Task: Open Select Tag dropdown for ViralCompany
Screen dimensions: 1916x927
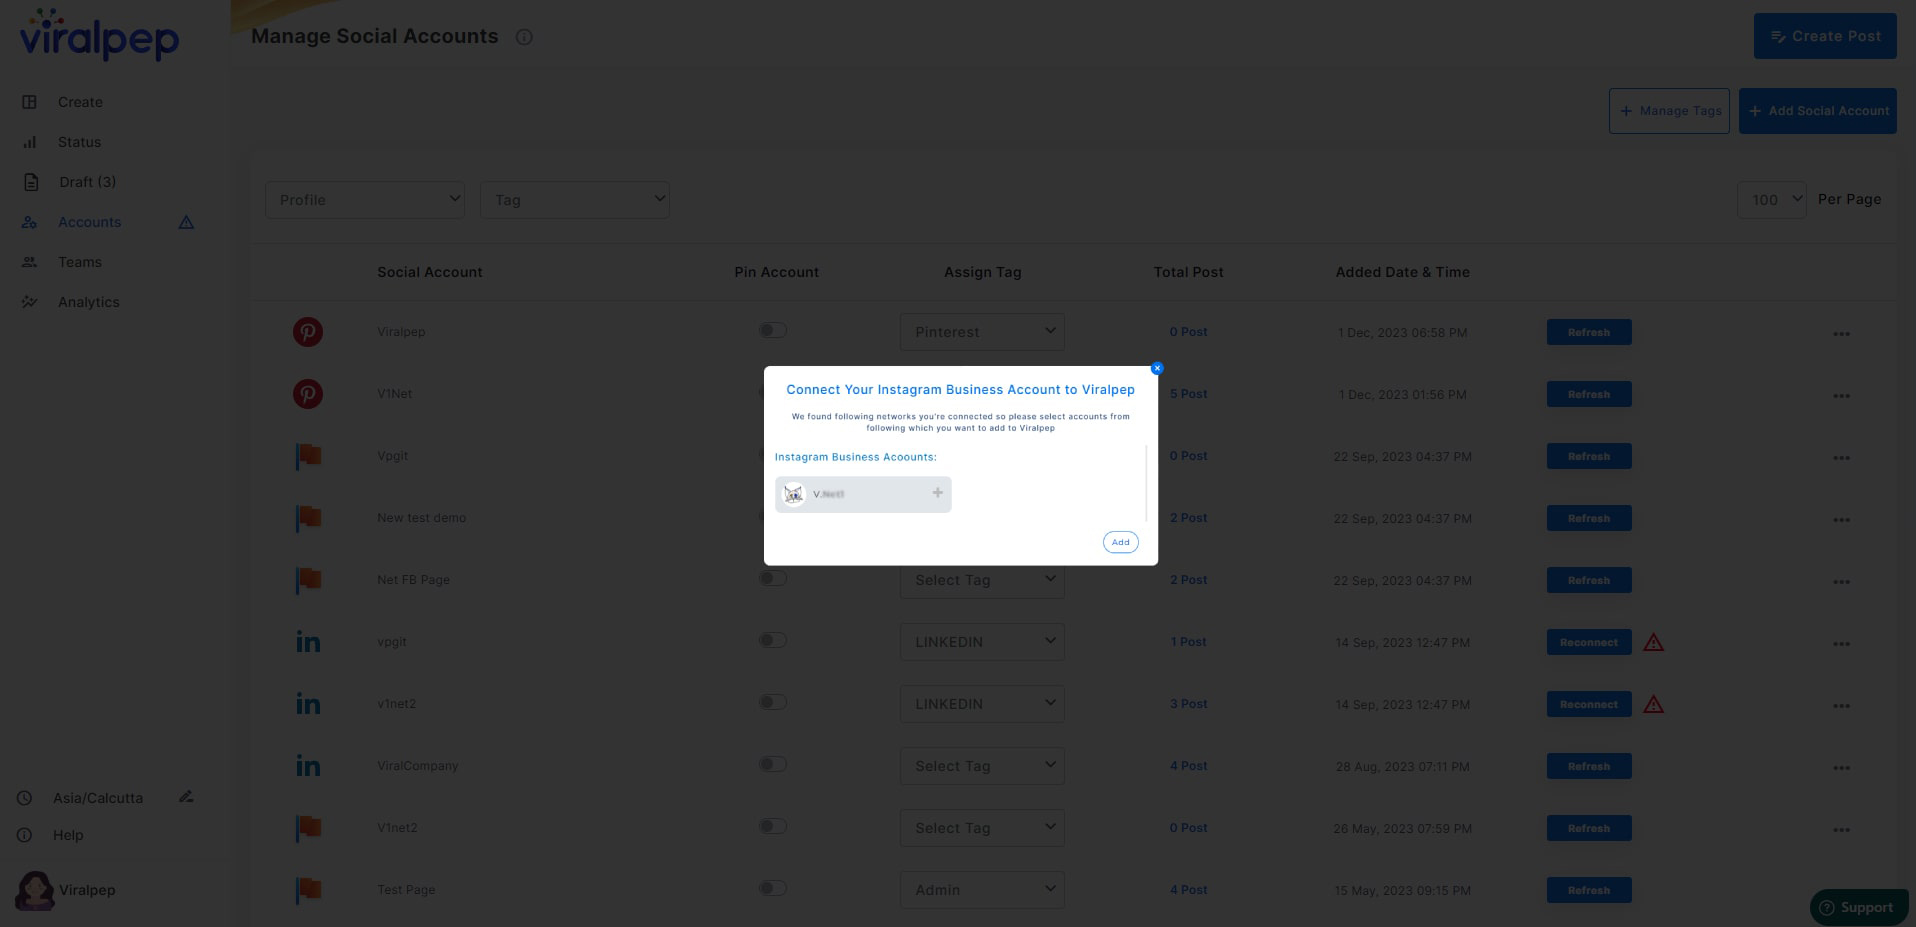Action: [982, 766]
